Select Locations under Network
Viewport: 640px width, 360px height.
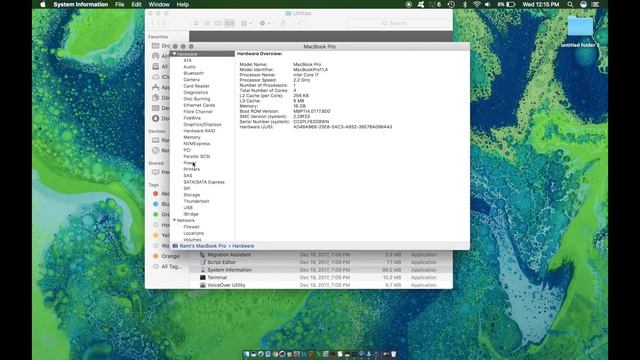(193, 233)
